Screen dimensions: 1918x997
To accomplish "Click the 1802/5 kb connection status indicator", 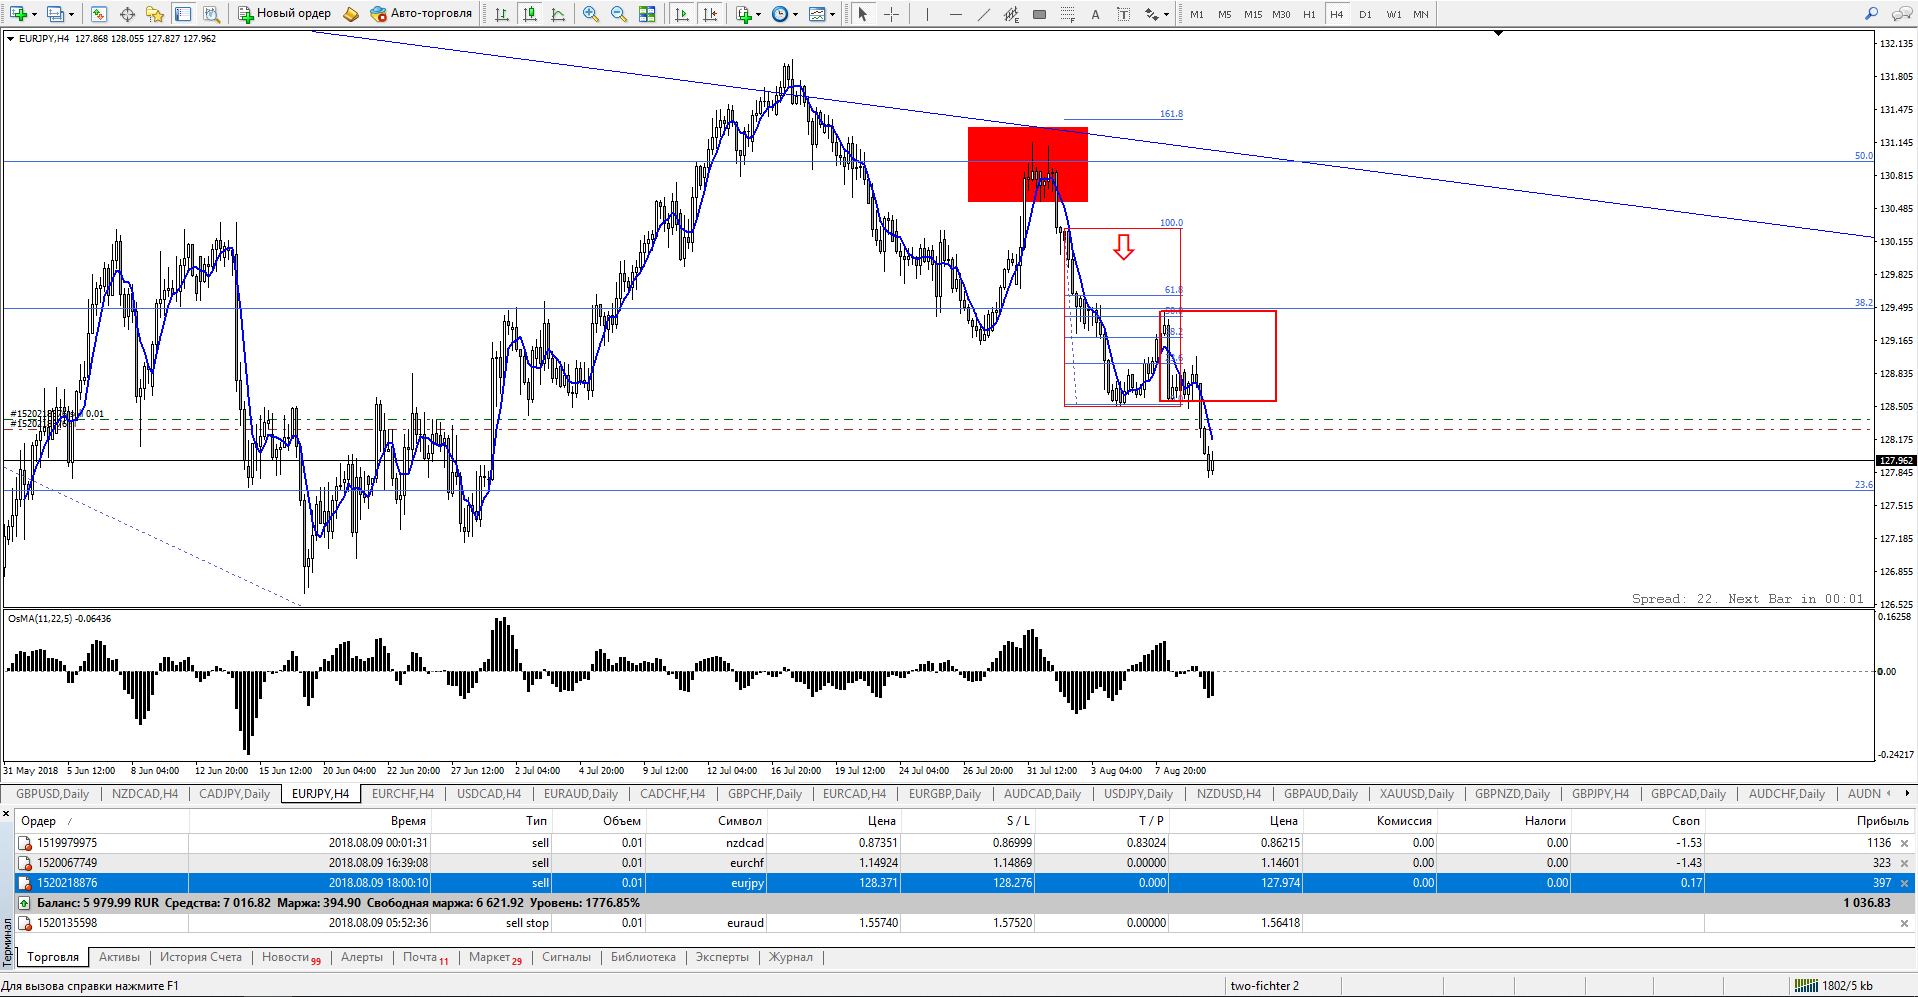I will click(x=1834, y=986).
